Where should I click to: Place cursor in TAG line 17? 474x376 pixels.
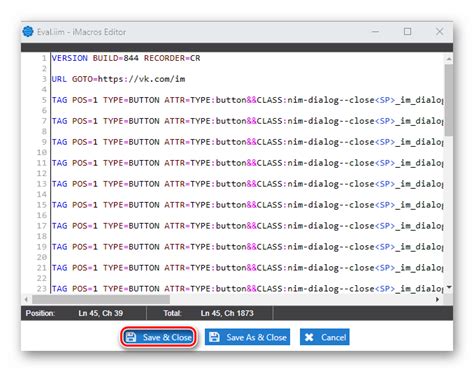click(247, 226)
